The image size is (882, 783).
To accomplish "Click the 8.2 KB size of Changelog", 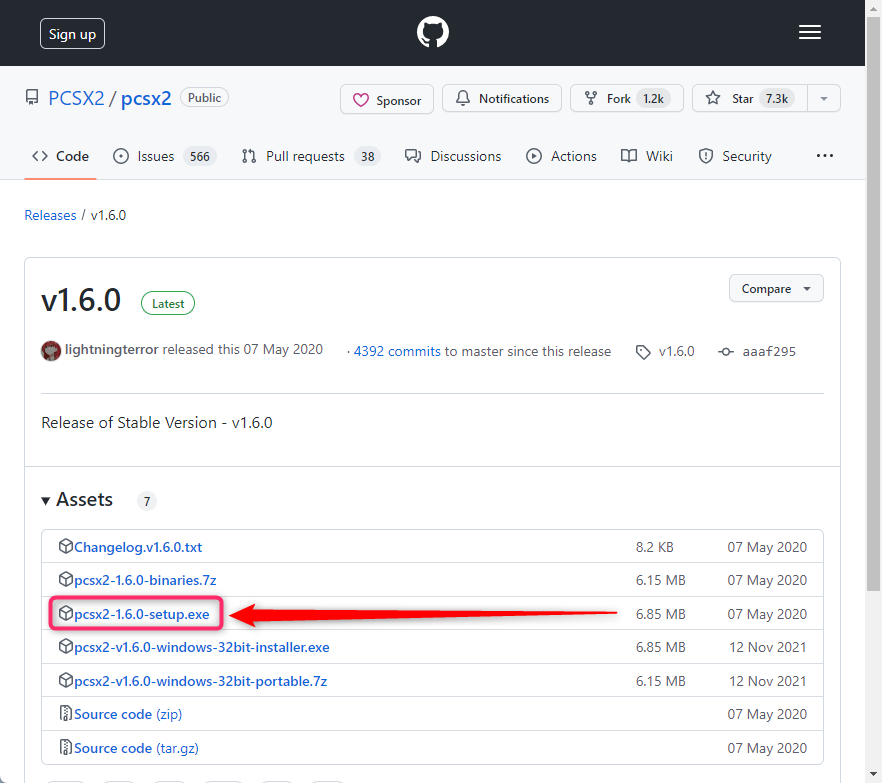I will pos(654,547).
